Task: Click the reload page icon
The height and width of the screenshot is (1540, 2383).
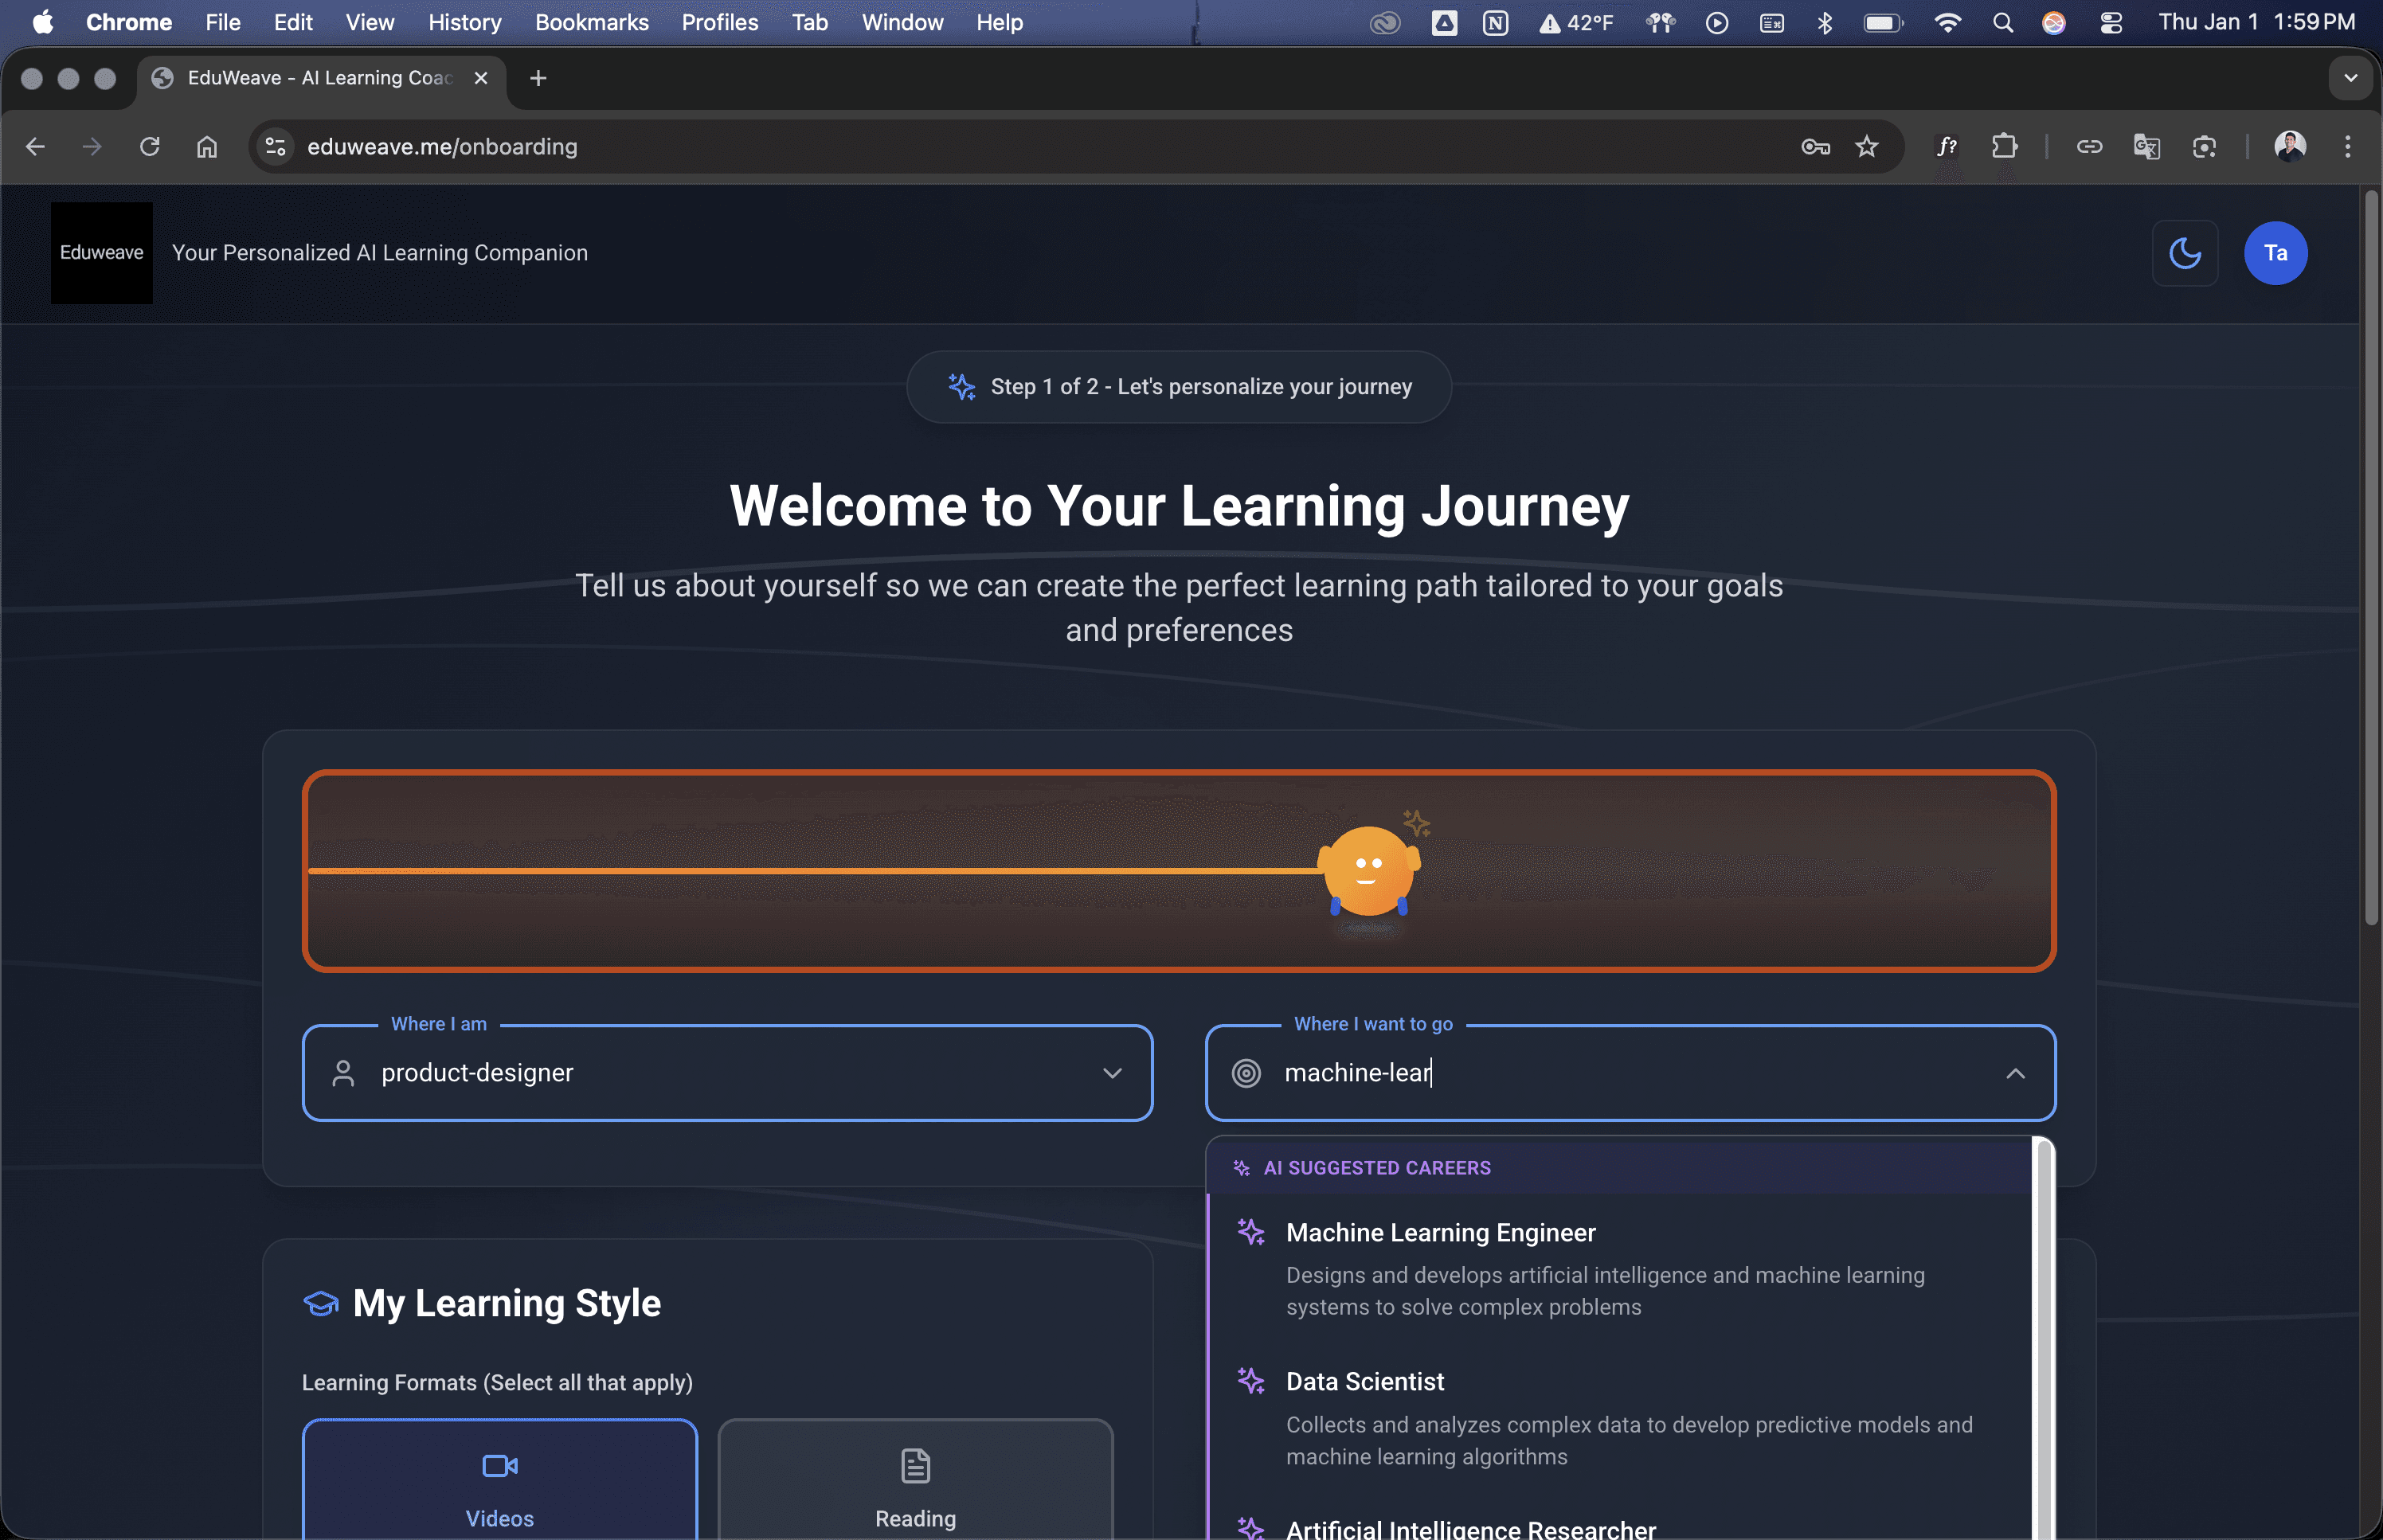Action: coord(150,147)
